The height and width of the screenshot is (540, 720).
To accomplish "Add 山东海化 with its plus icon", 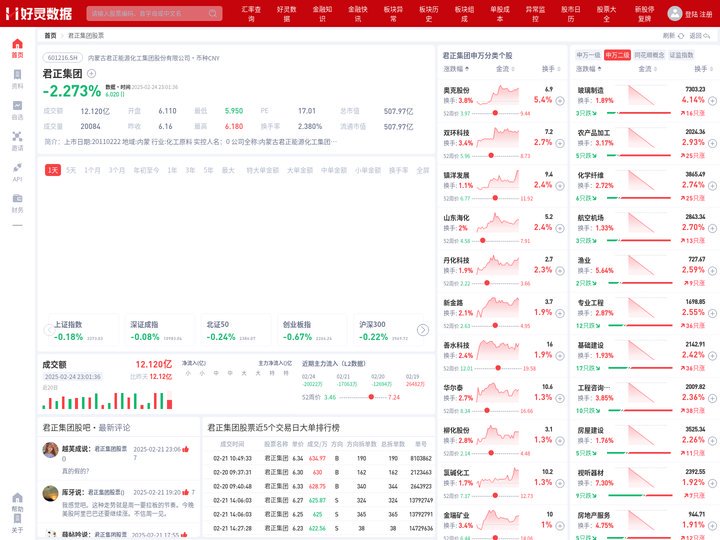I will [x=560, y=228].
